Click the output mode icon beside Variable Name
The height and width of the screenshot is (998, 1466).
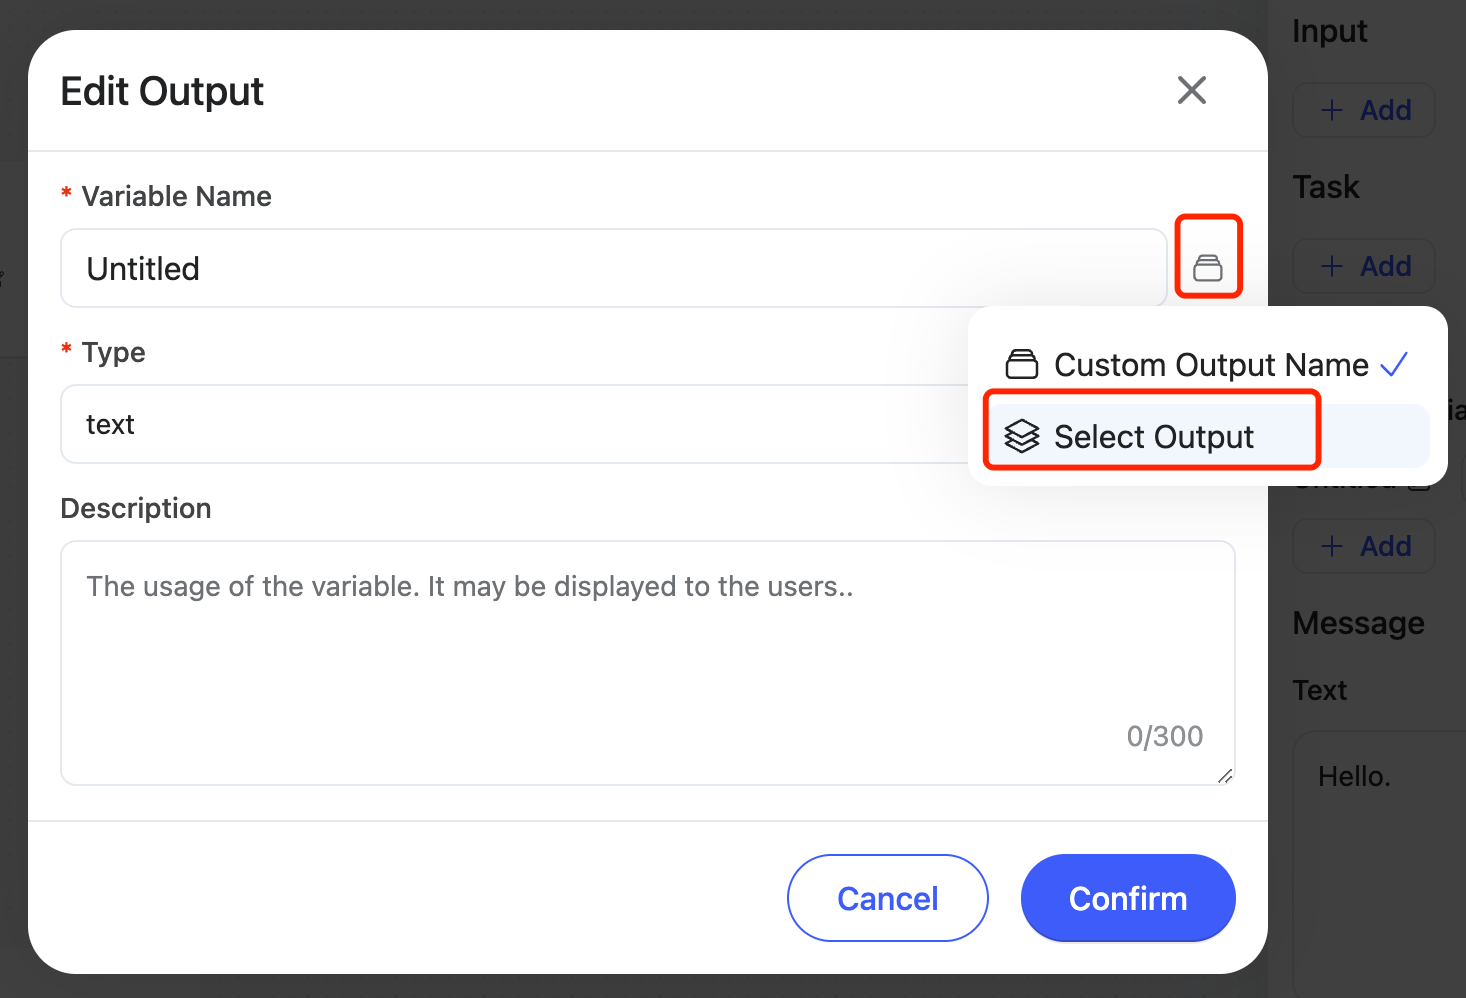pyautogui.click(x=1208, y=267)
